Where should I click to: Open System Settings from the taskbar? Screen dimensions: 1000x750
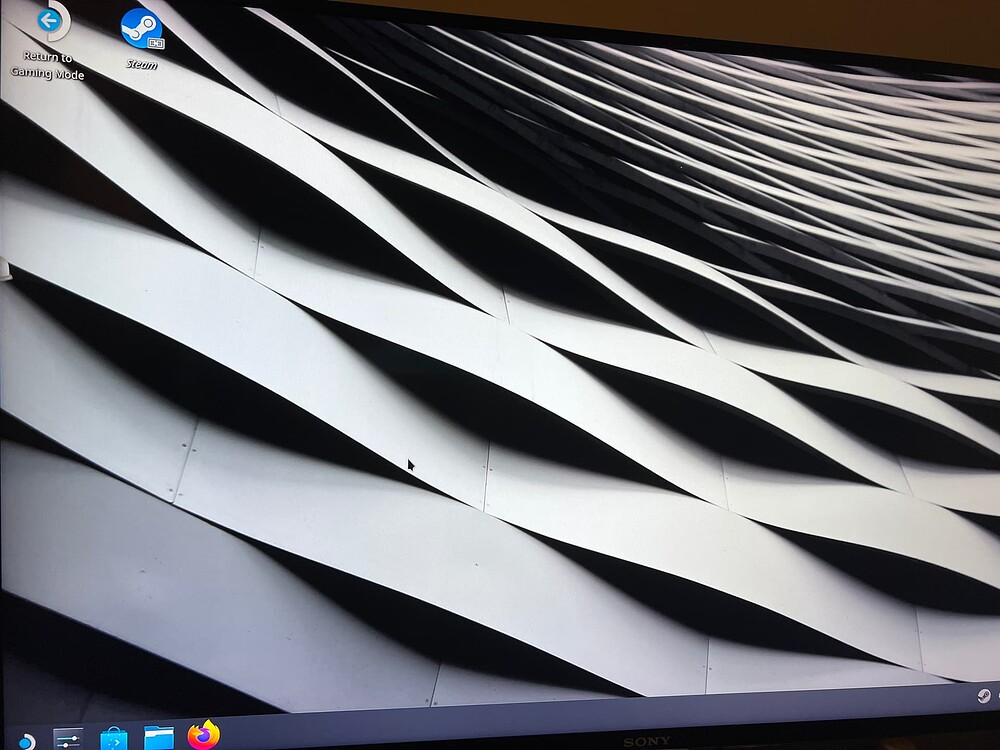tap(68, 739)
